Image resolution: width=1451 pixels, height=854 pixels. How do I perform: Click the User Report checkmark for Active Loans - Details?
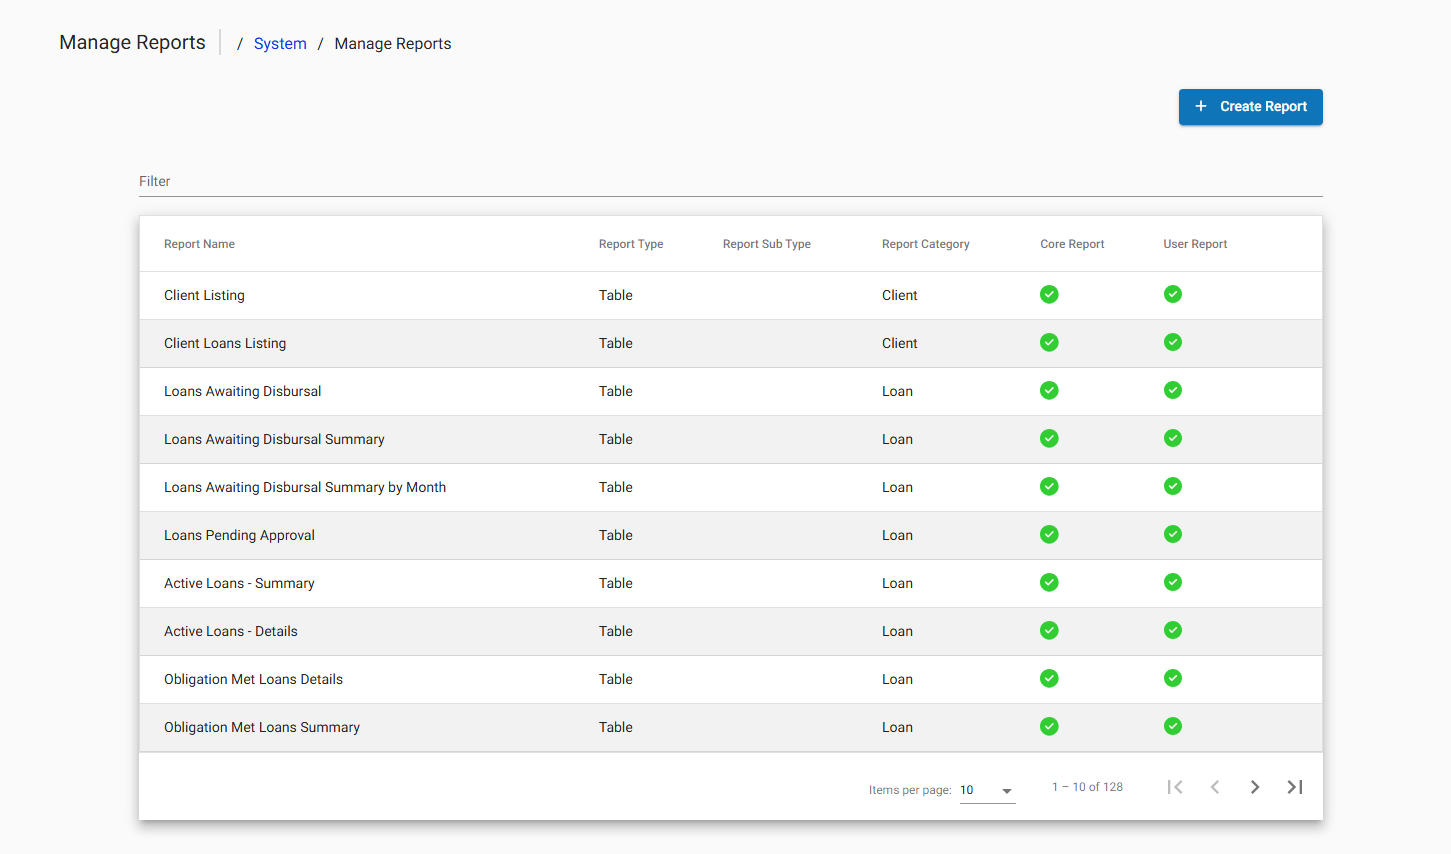tap(1173, 630)
